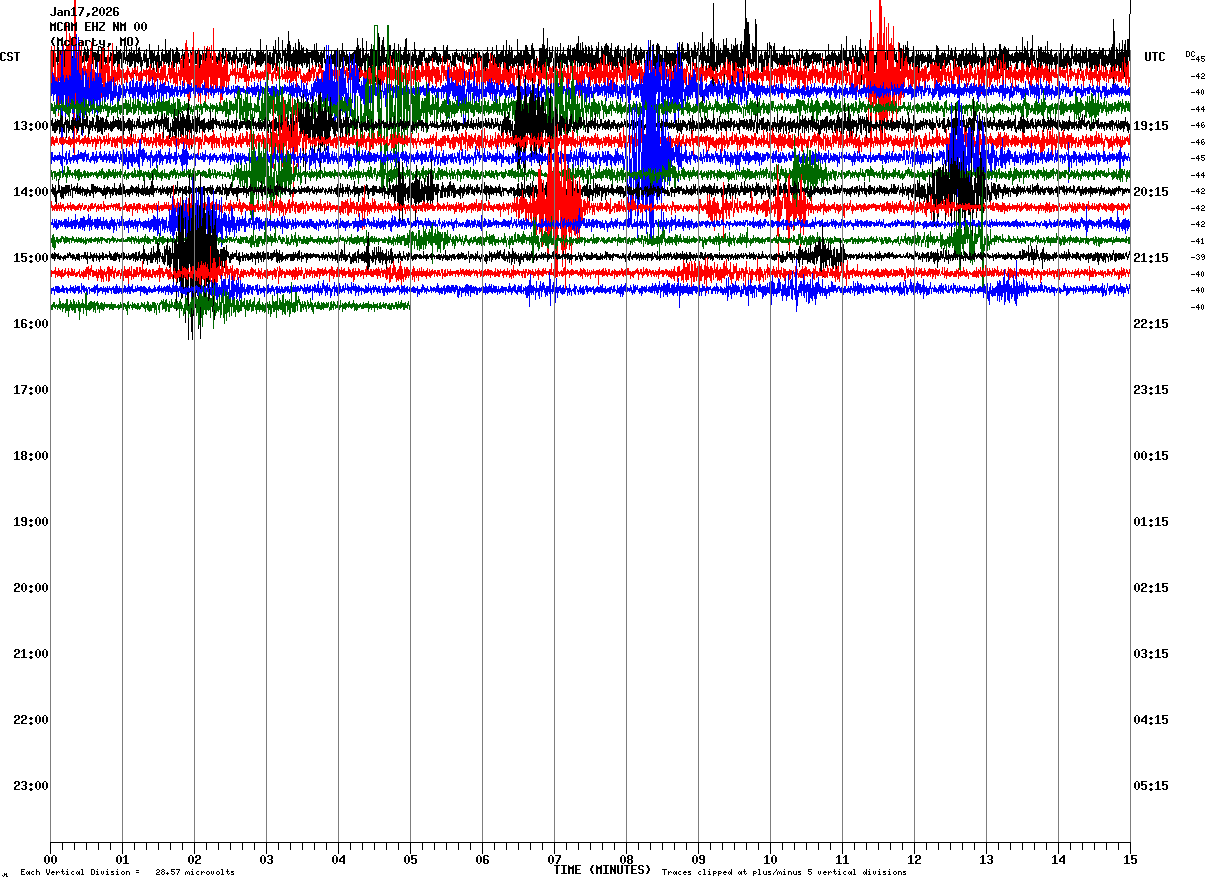Screen dimensions: 1210x886
Task: Click the "19:15" UTC time label
Action: click(x=1151, y=126)
